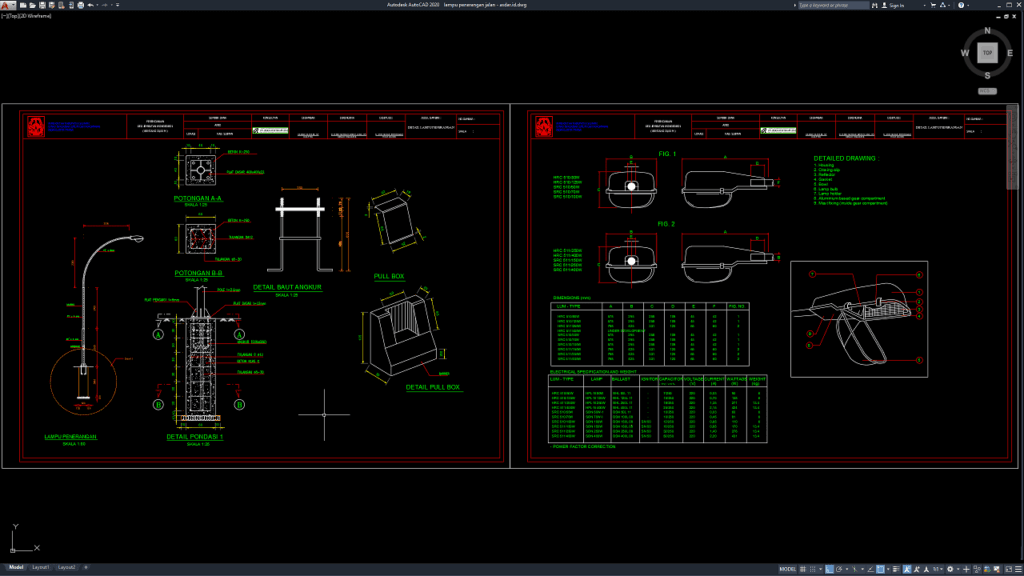This screenshot has width=1024, height=576.
Task: Click the keyword search field in the title bar
Action: point(835,5)
